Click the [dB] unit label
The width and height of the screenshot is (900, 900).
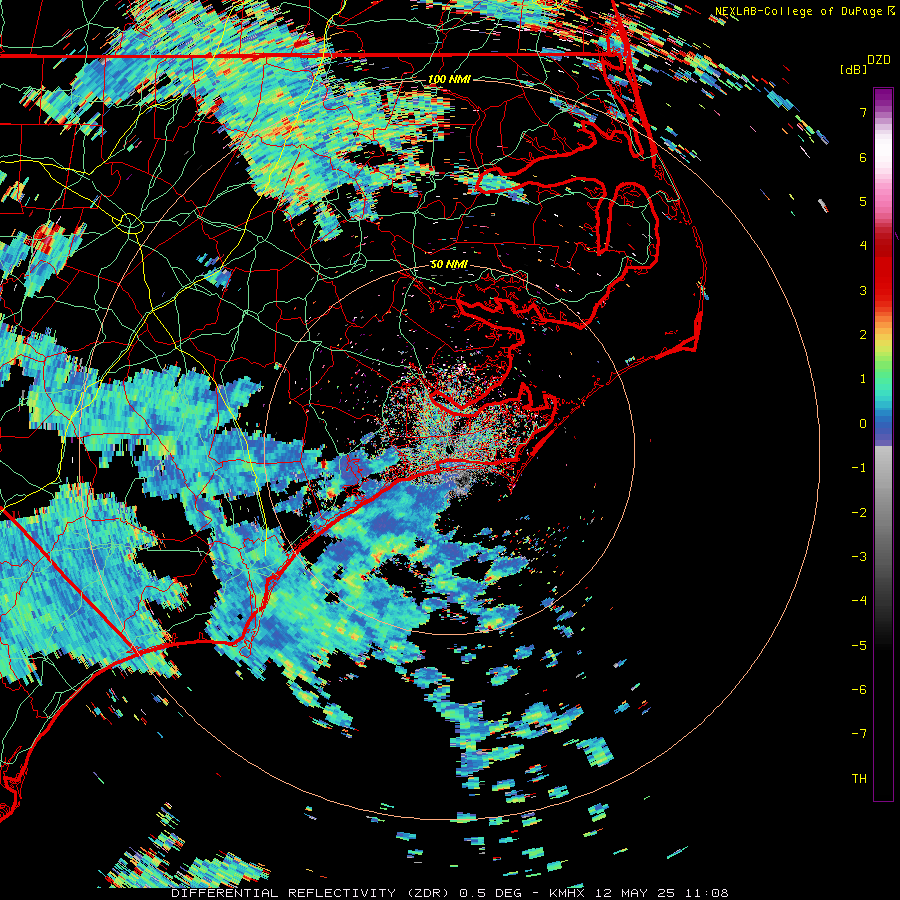pyautogui.click(x=853, y=69)
